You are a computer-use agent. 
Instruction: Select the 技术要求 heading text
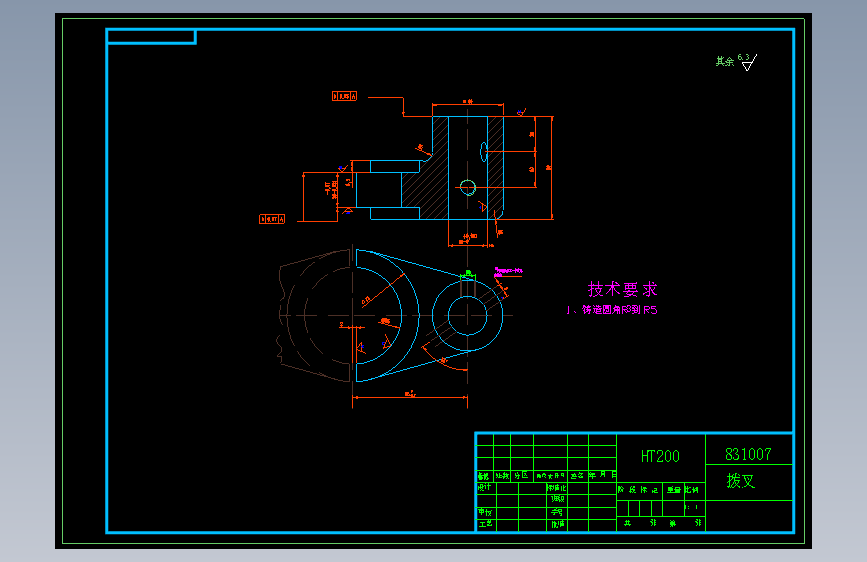point(623,289)
